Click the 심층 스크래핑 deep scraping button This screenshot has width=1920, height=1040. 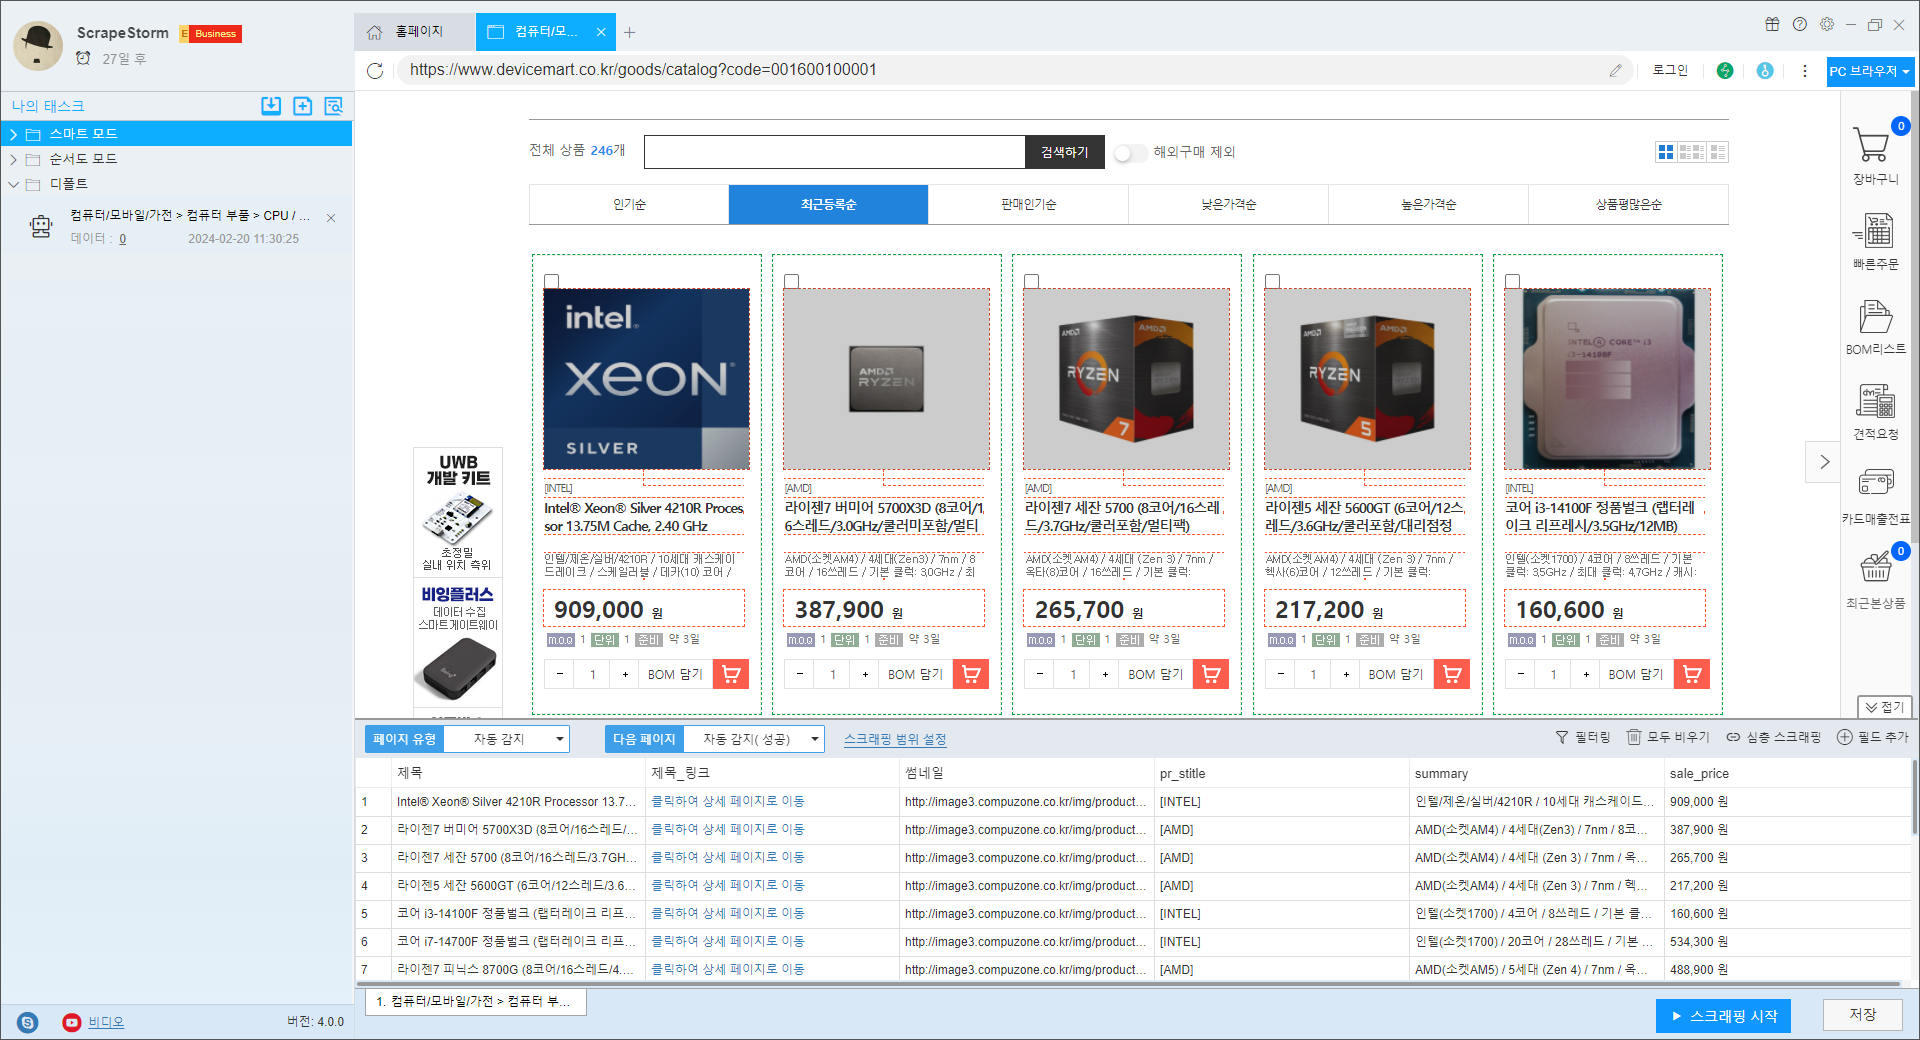(x=1773, y=737)
